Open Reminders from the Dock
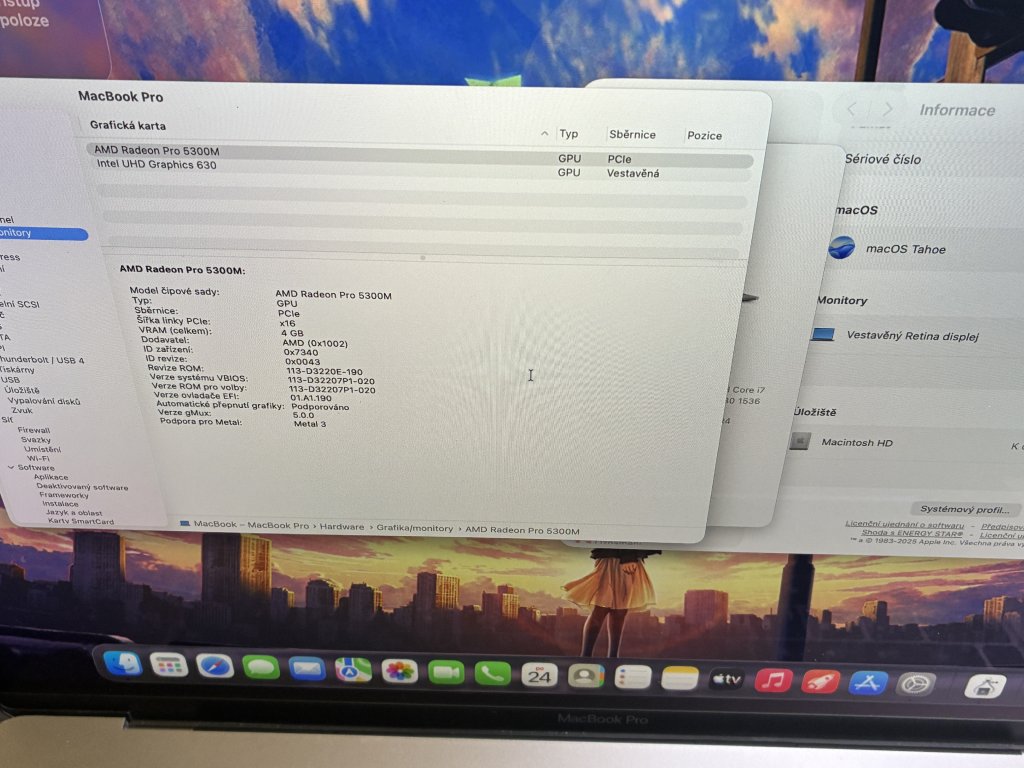This screenshot has width=1024, height=768. (633, 678)
